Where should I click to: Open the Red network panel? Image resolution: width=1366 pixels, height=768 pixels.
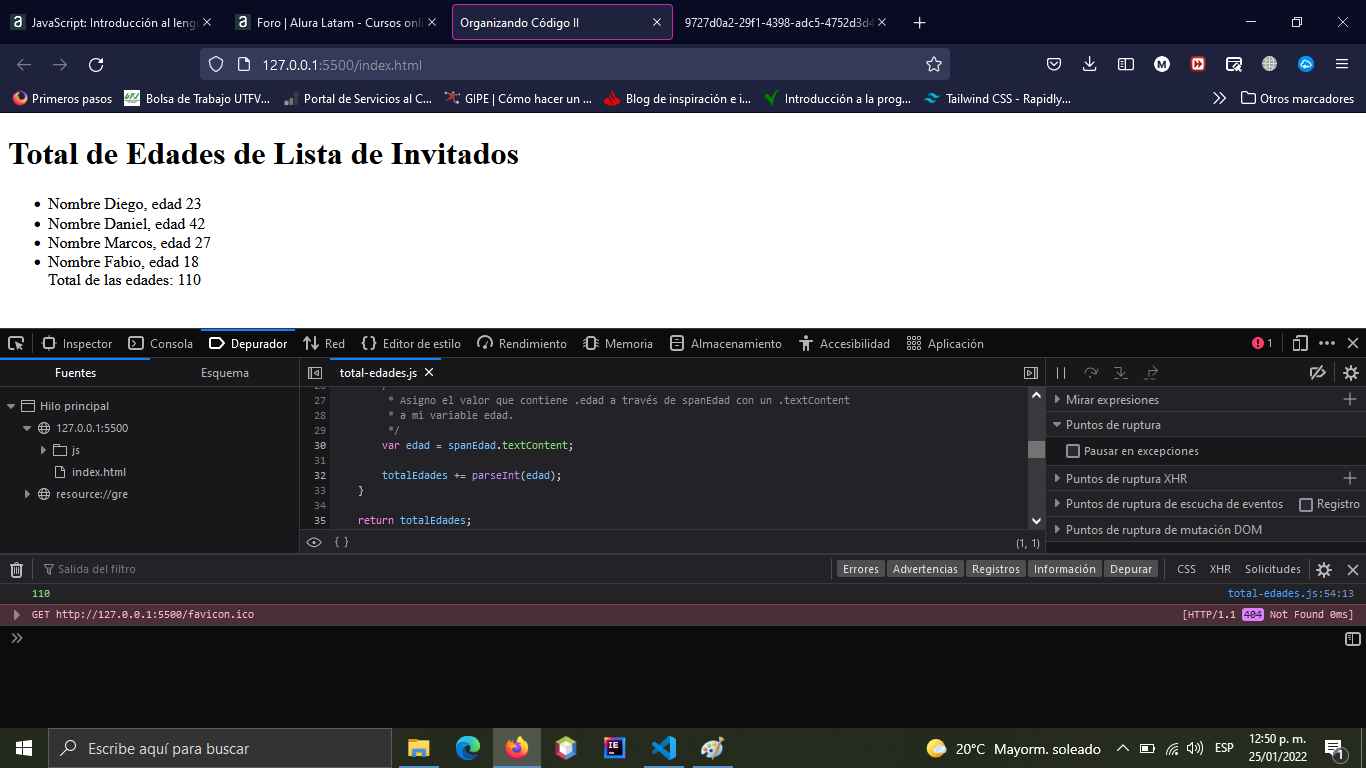point(324,343)
